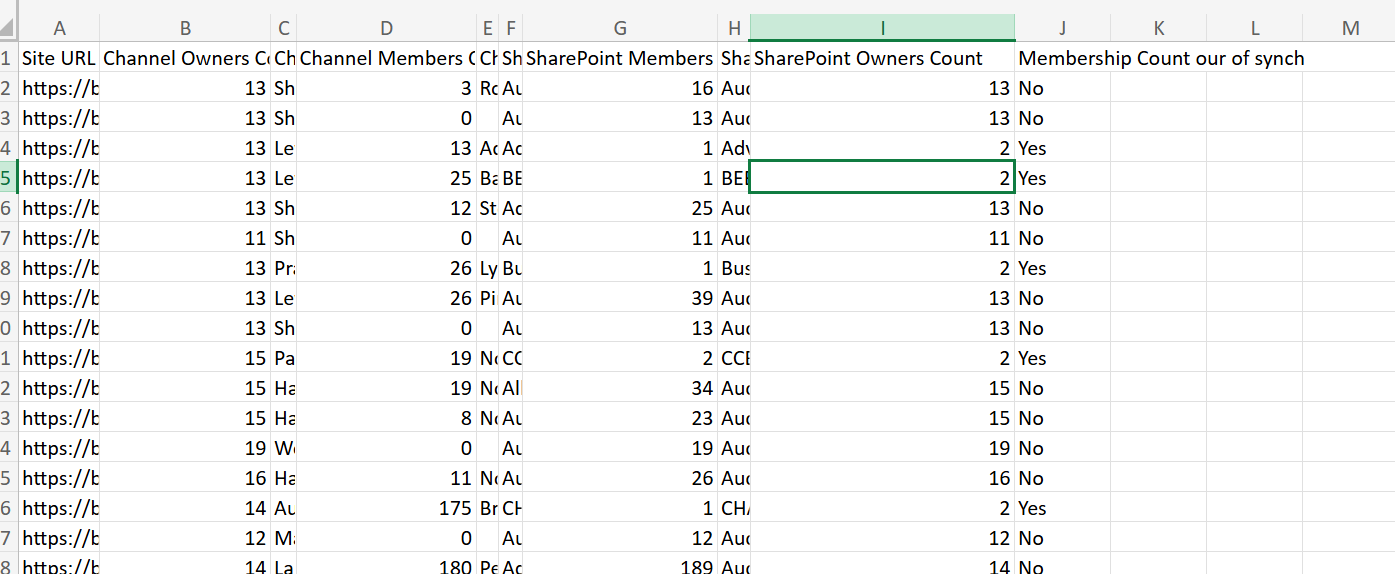This screenshot has width=1395, height=574.
Task: Select the 'No' cell in row 2
Action: [x=1062, y=88]
